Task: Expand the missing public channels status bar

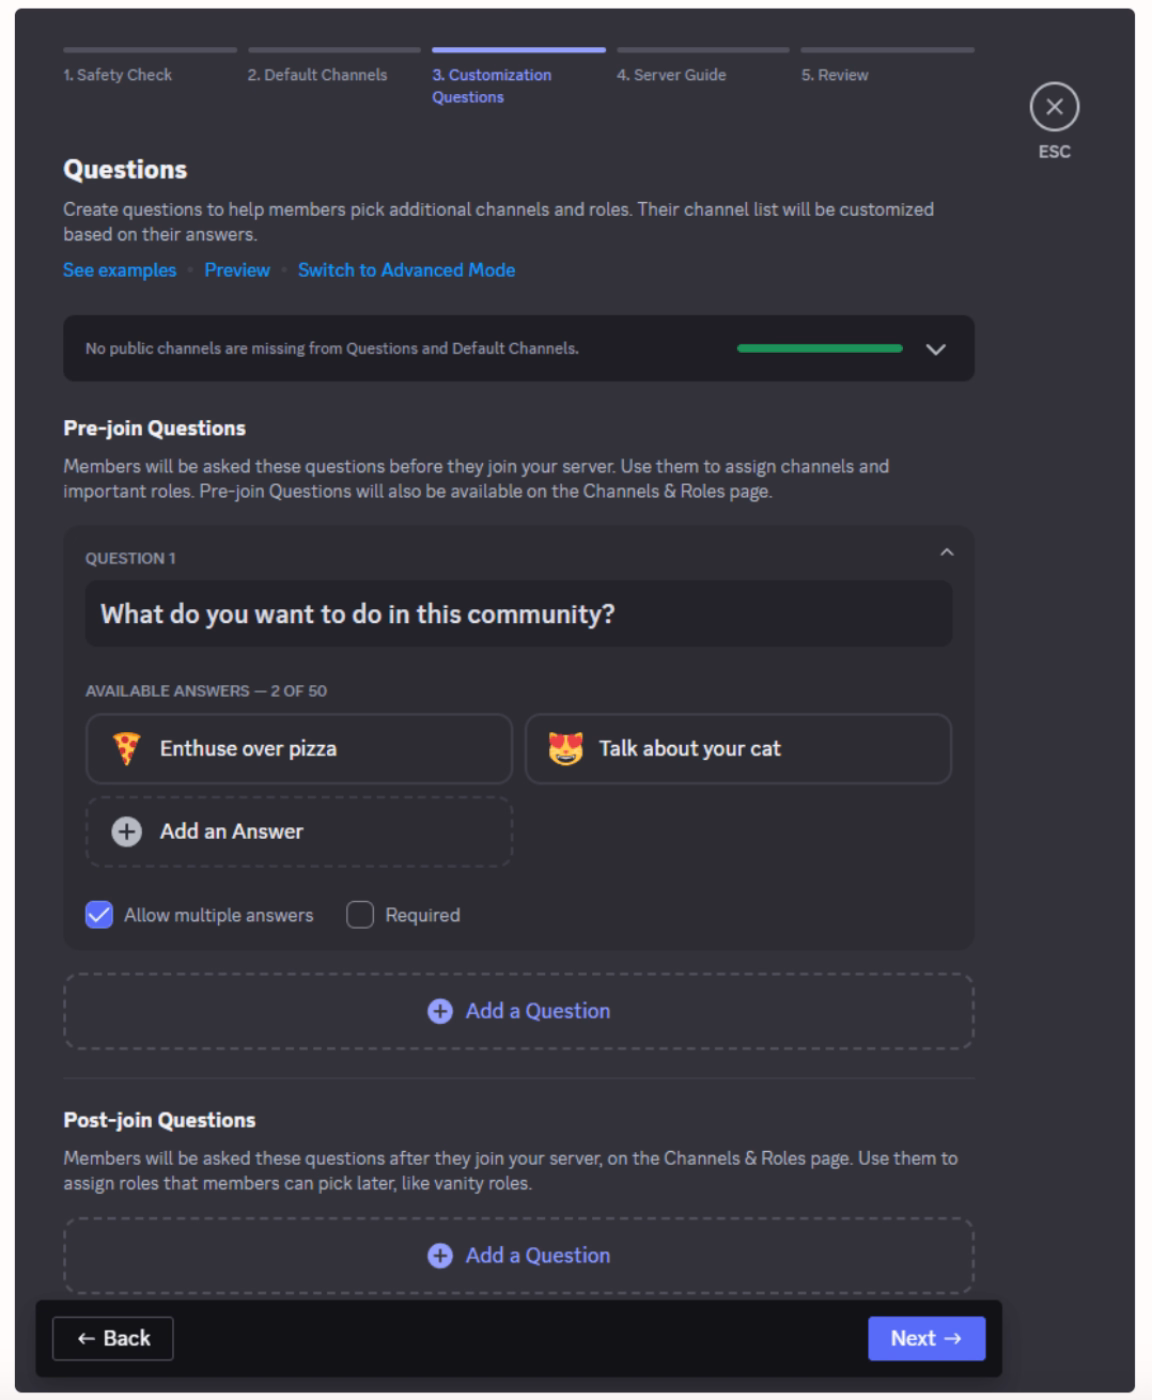Action: (936, 349)
